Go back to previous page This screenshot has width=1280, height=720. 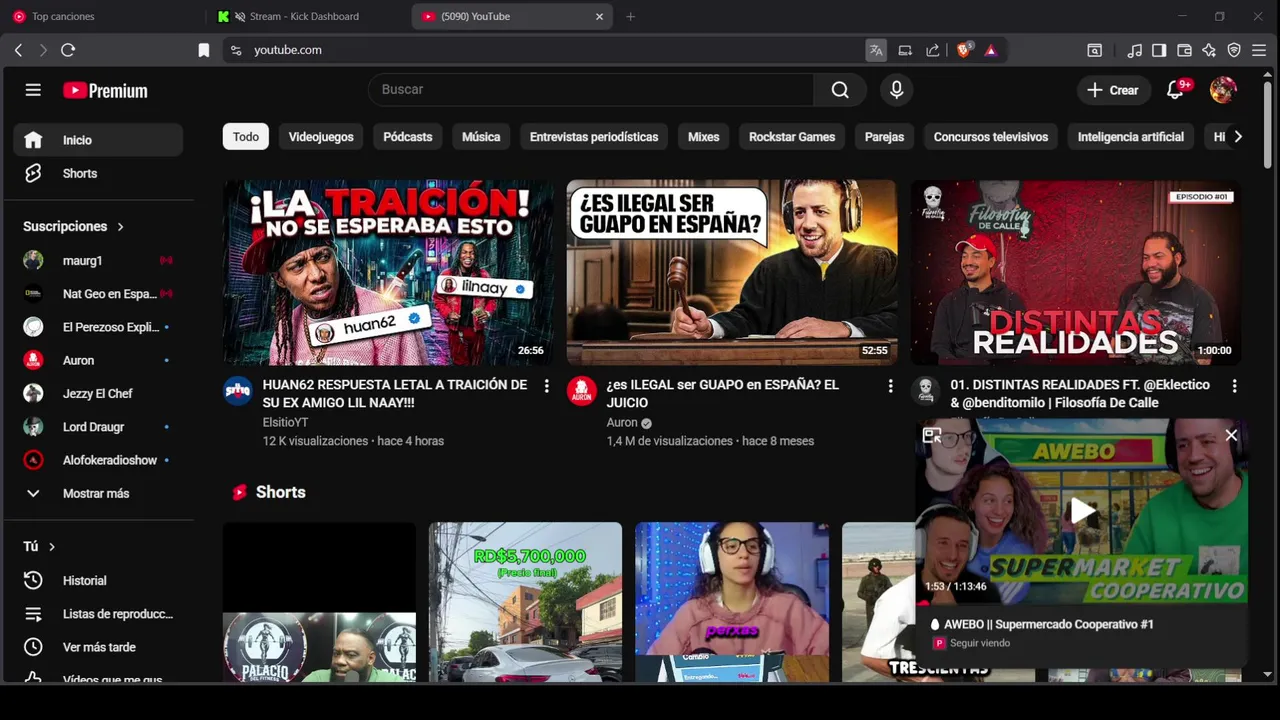tap(18, 50)
